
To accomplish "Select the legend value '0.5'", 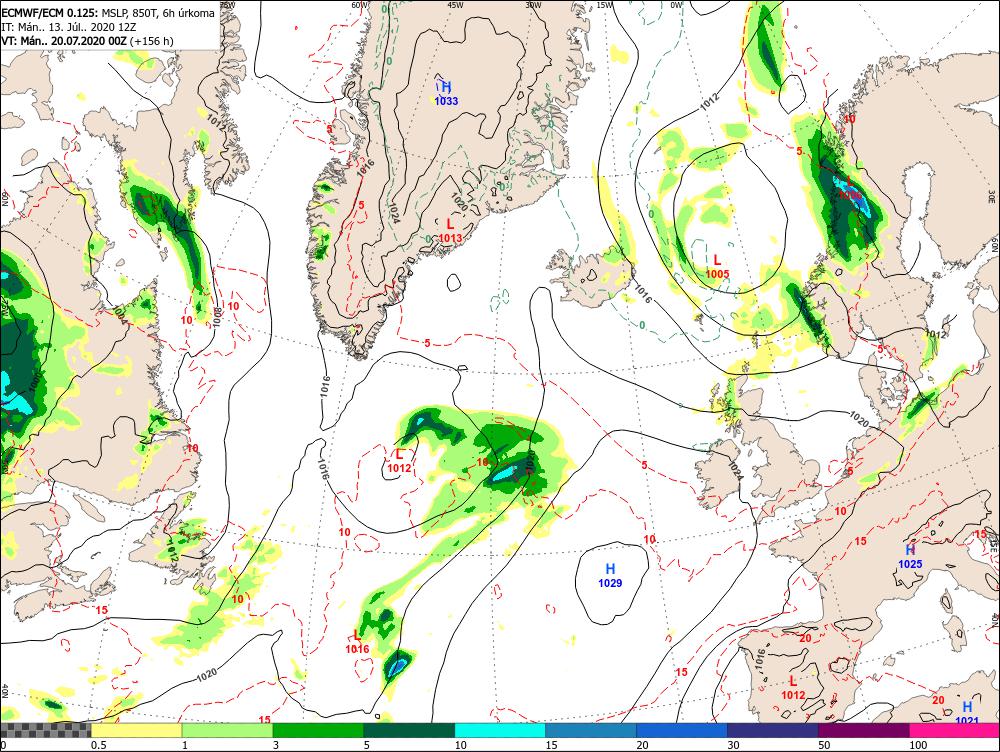I will click(x=98, y=745).
